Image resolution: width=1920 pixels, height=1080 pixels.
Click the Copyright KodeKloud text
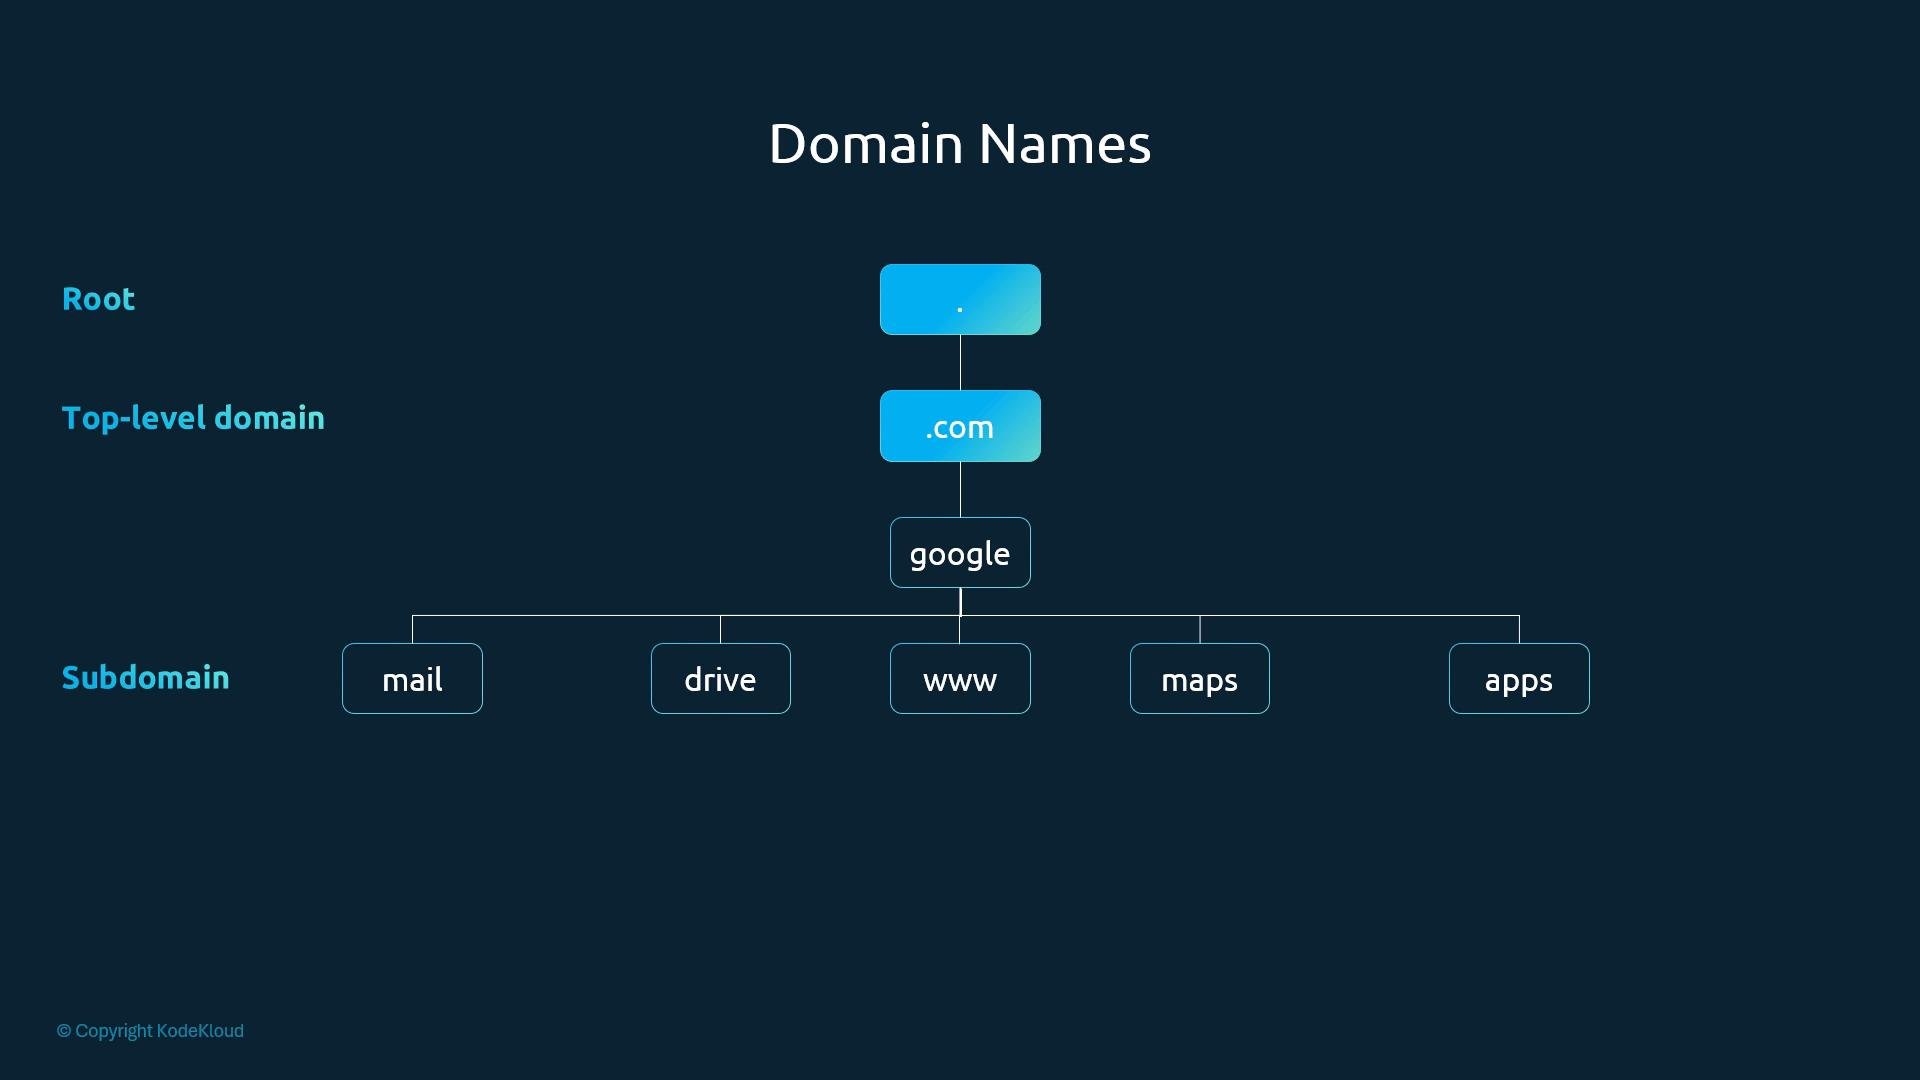tap(150, 1031)
